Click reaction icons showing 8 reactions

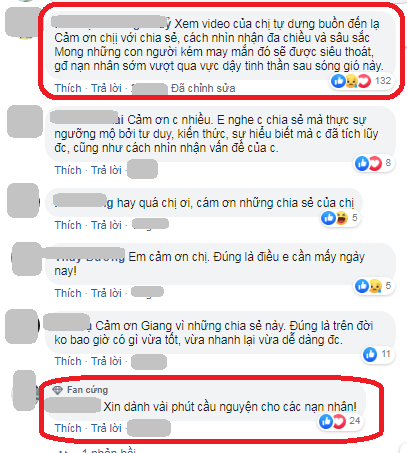(374, 163)
